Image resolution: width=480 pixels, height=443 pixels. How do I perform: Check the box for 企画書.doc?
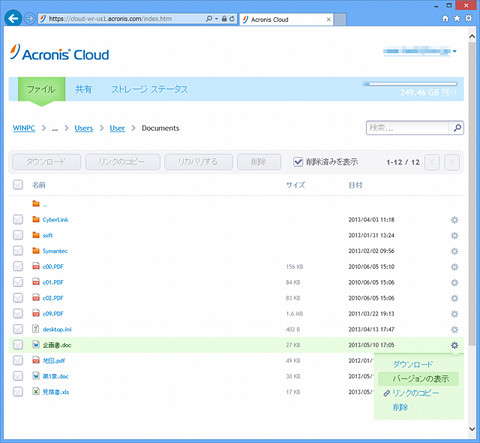point(18,345)
